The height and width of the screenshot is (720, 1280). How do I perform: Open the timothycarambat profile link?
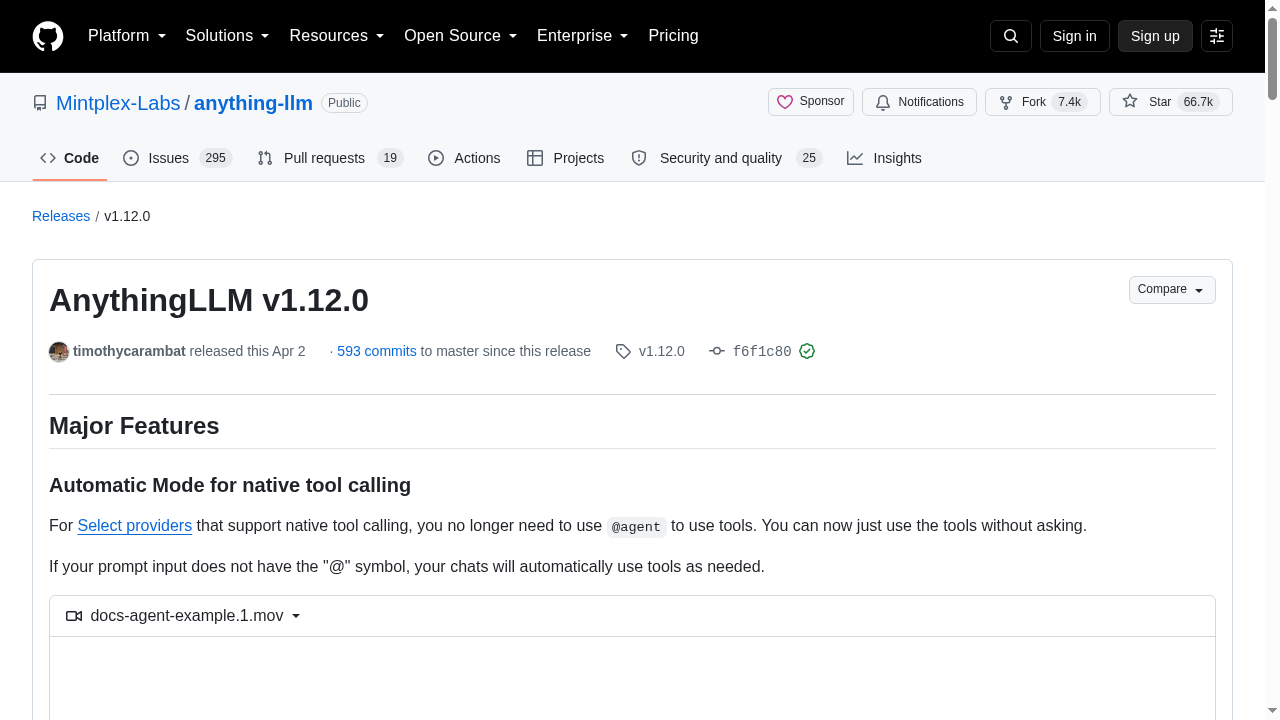[129, 351]
